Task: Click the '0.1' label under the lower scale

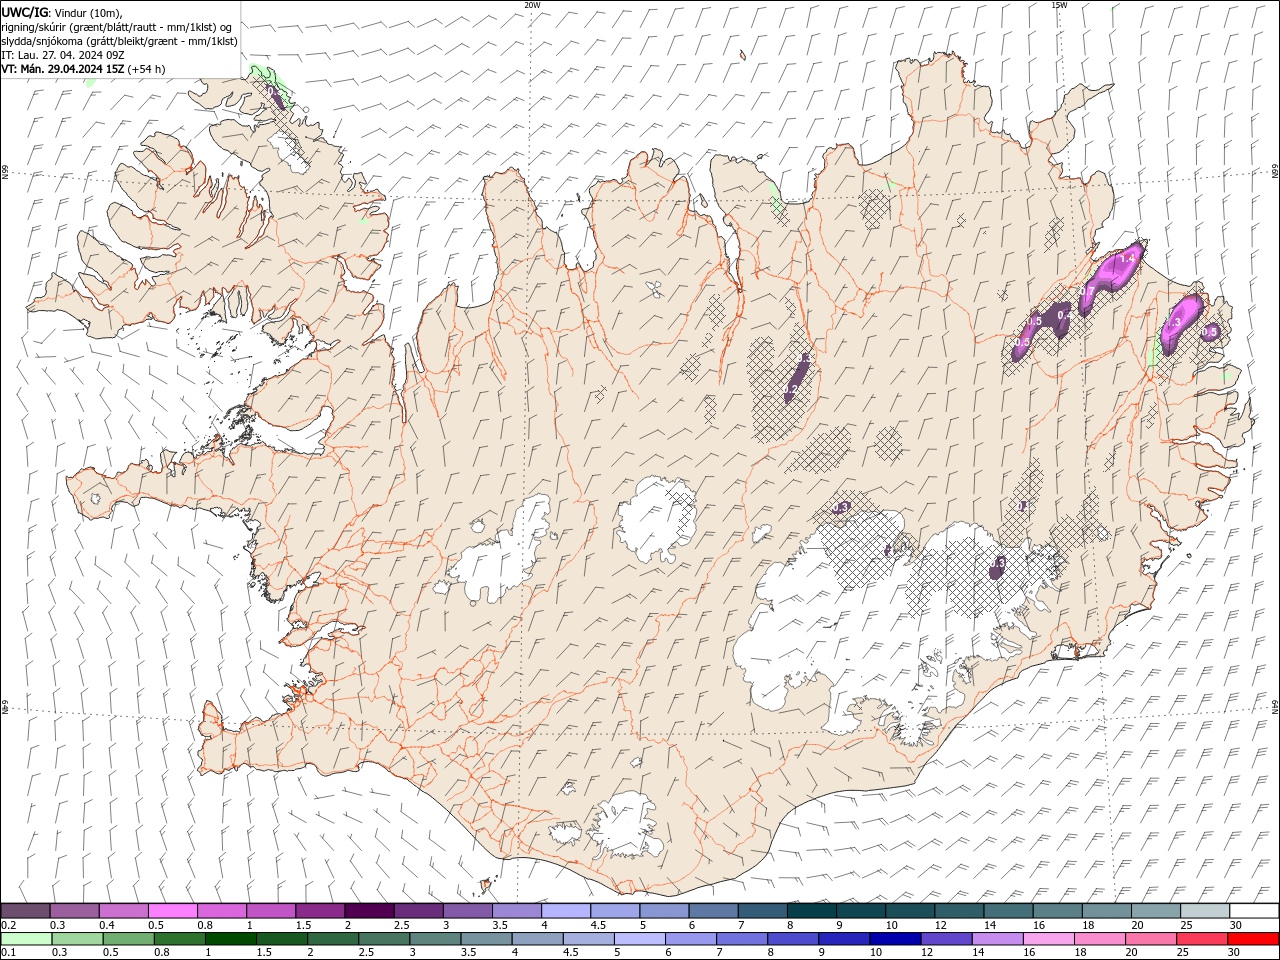Action: 9,953
